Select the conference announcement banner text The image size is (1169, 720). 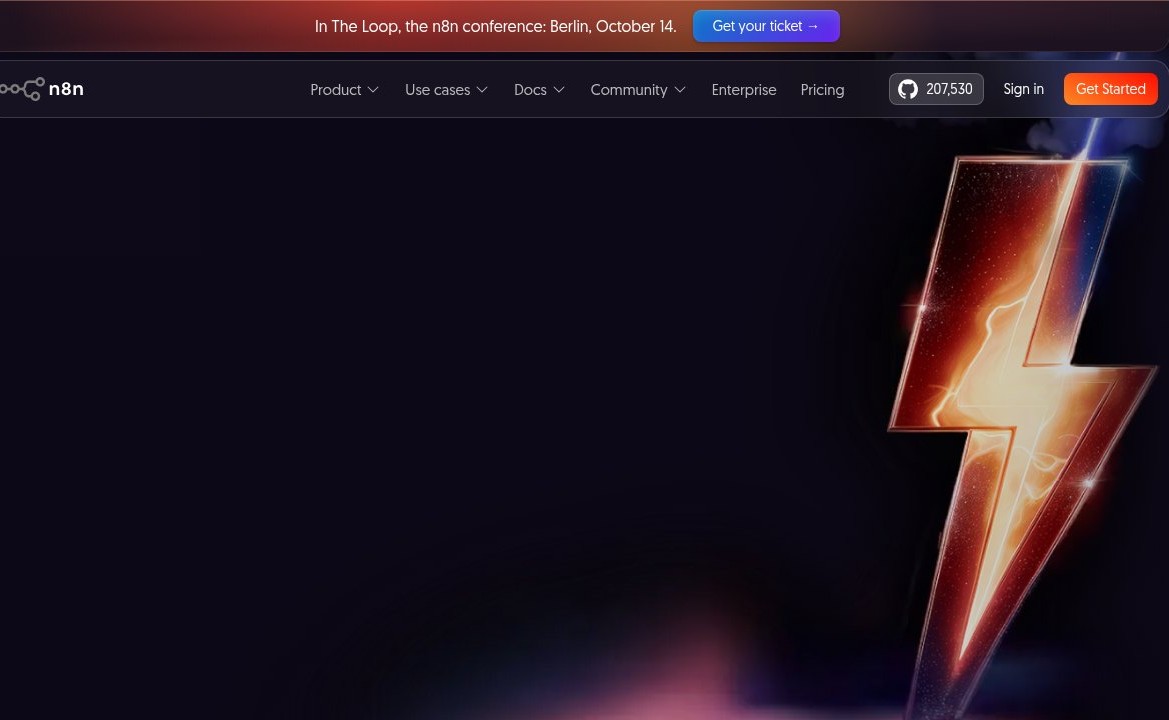click(x=496, y=26)
